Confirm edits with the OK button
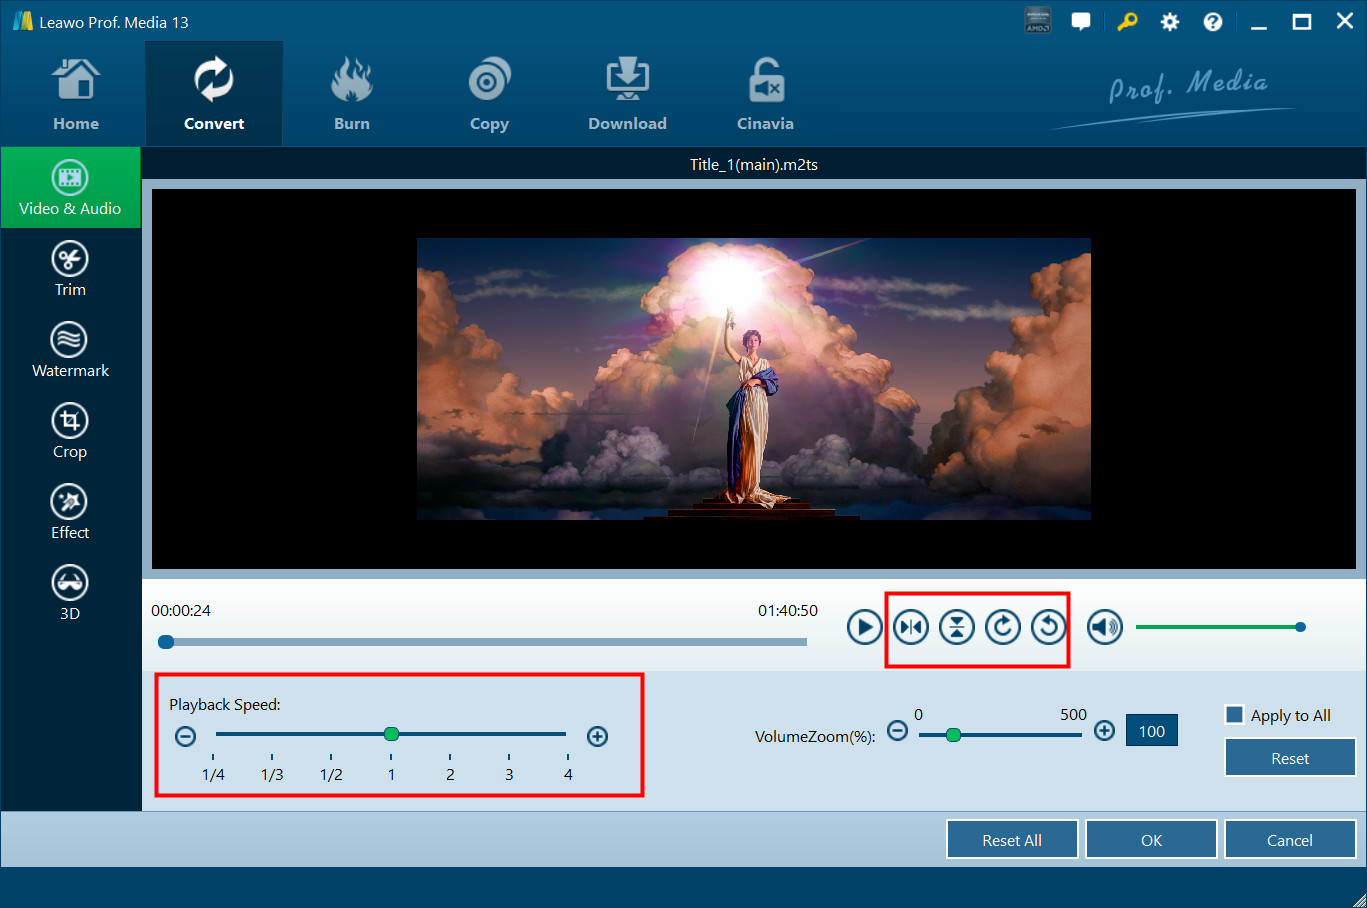 (1151, 840)
